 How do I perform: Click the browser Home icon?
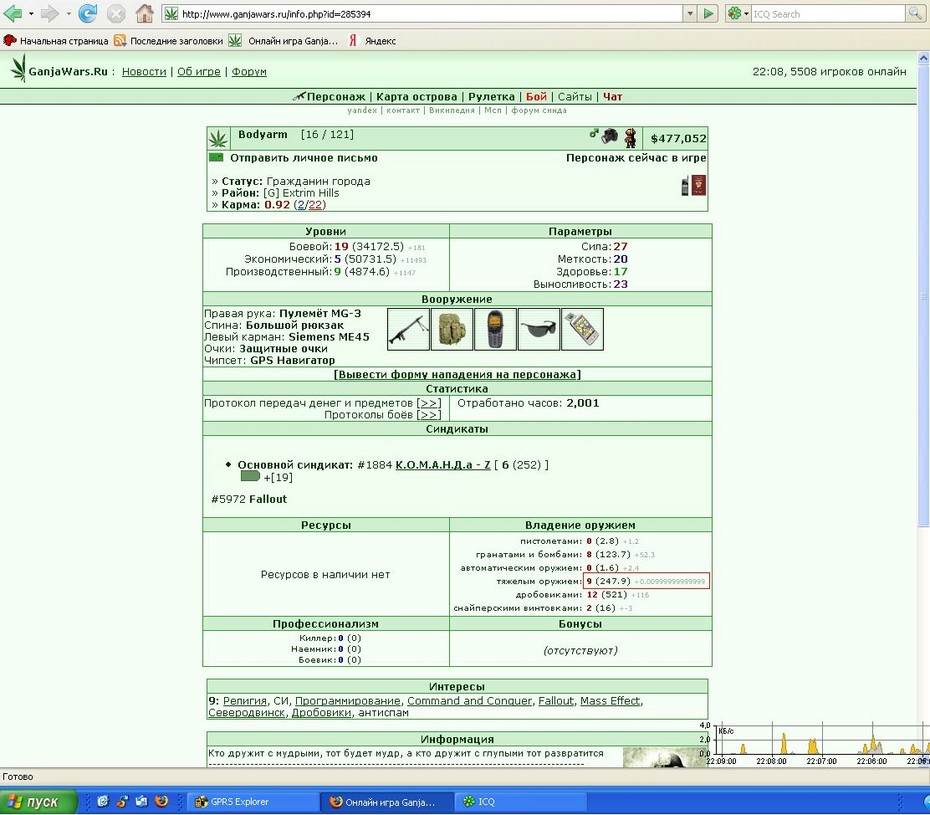click(144, 13)
